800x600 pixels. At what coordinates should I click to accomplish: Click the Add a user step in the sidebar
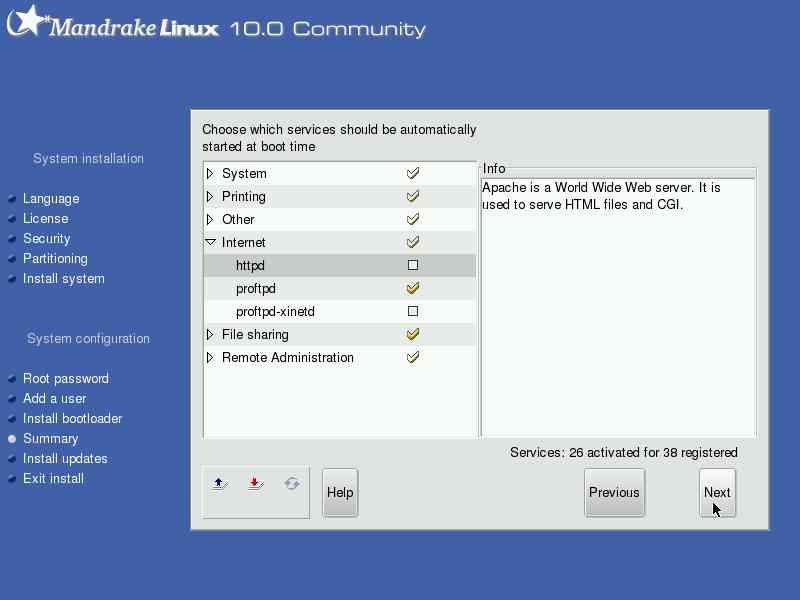pyautogui.click(x=55, y=398)
